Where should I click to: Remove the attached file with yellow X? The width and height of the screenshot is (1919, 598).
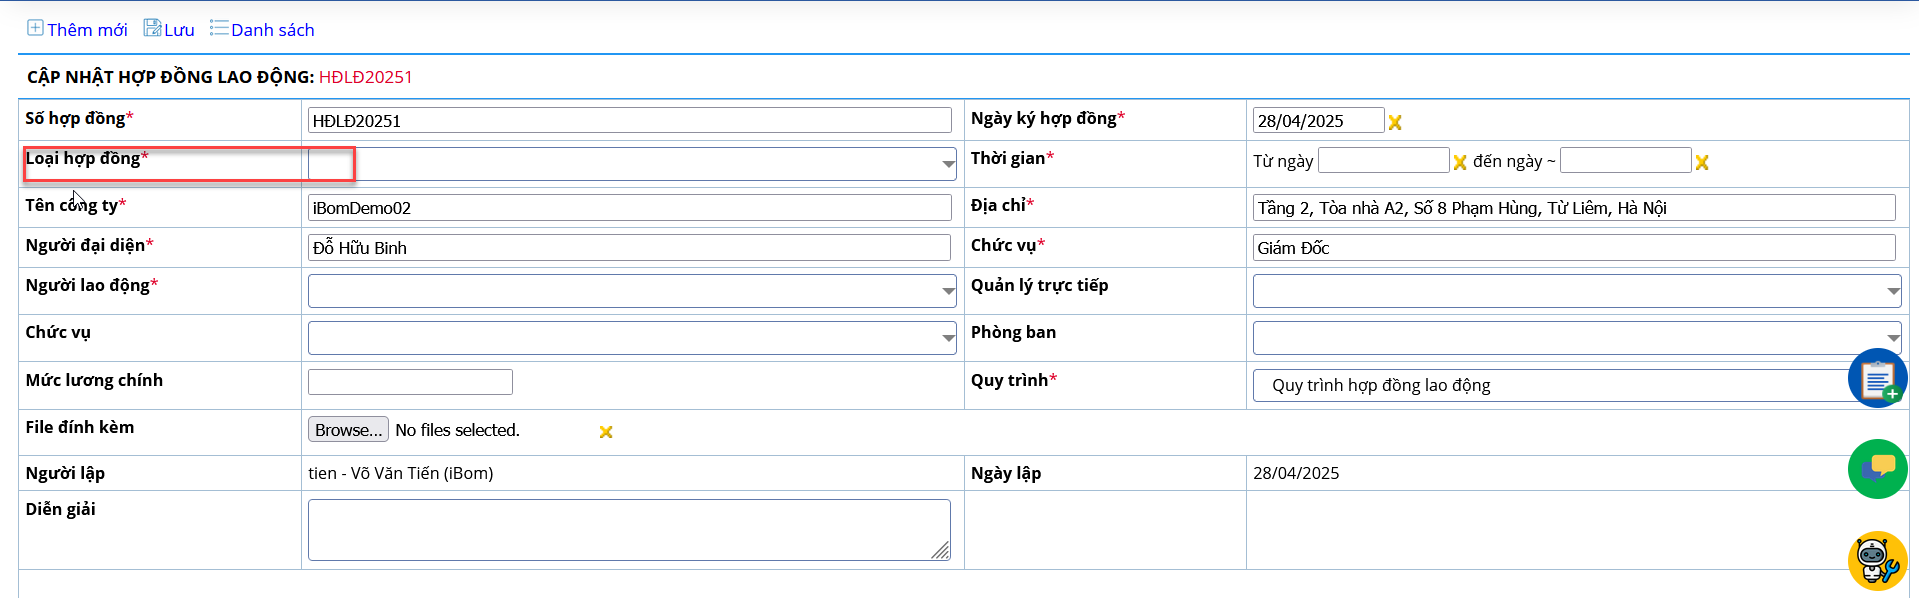(606, 432)
